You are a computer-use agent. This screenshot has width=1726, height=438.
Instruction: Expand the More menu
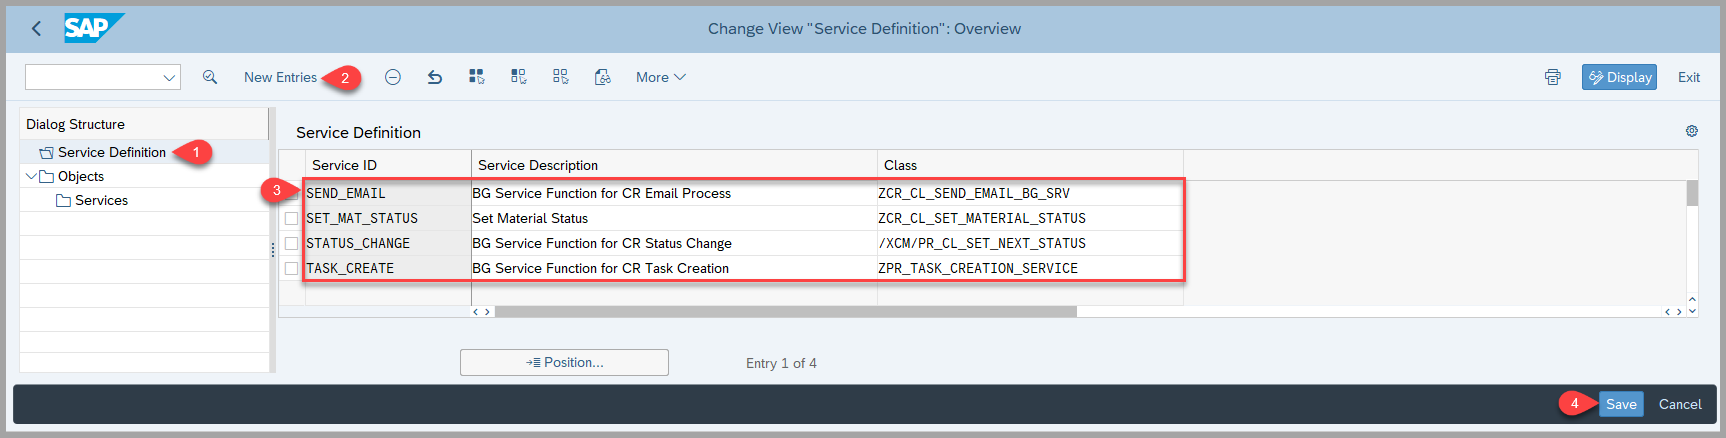pos(660,77)
